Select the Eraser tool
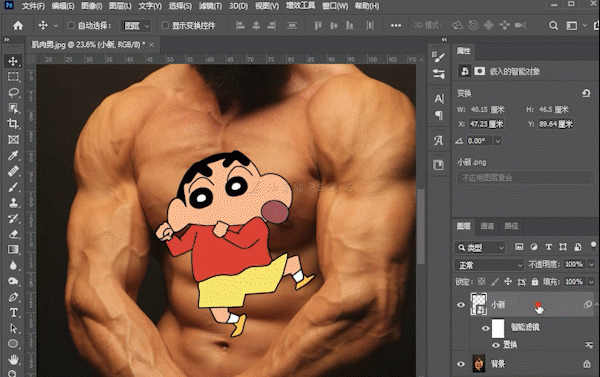The height and width of the screenshot is (377, 600). pos(13,234)
